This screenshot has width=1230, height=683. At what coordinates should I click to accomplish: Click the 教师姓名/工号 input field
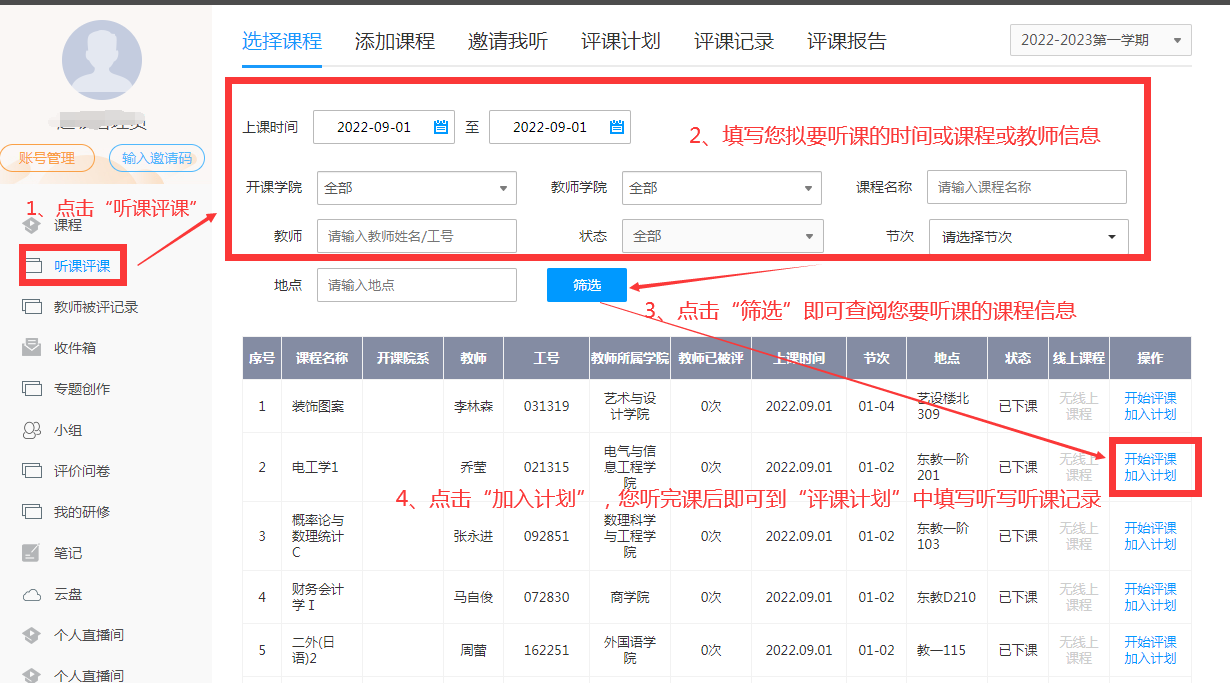tap(417, 236)
